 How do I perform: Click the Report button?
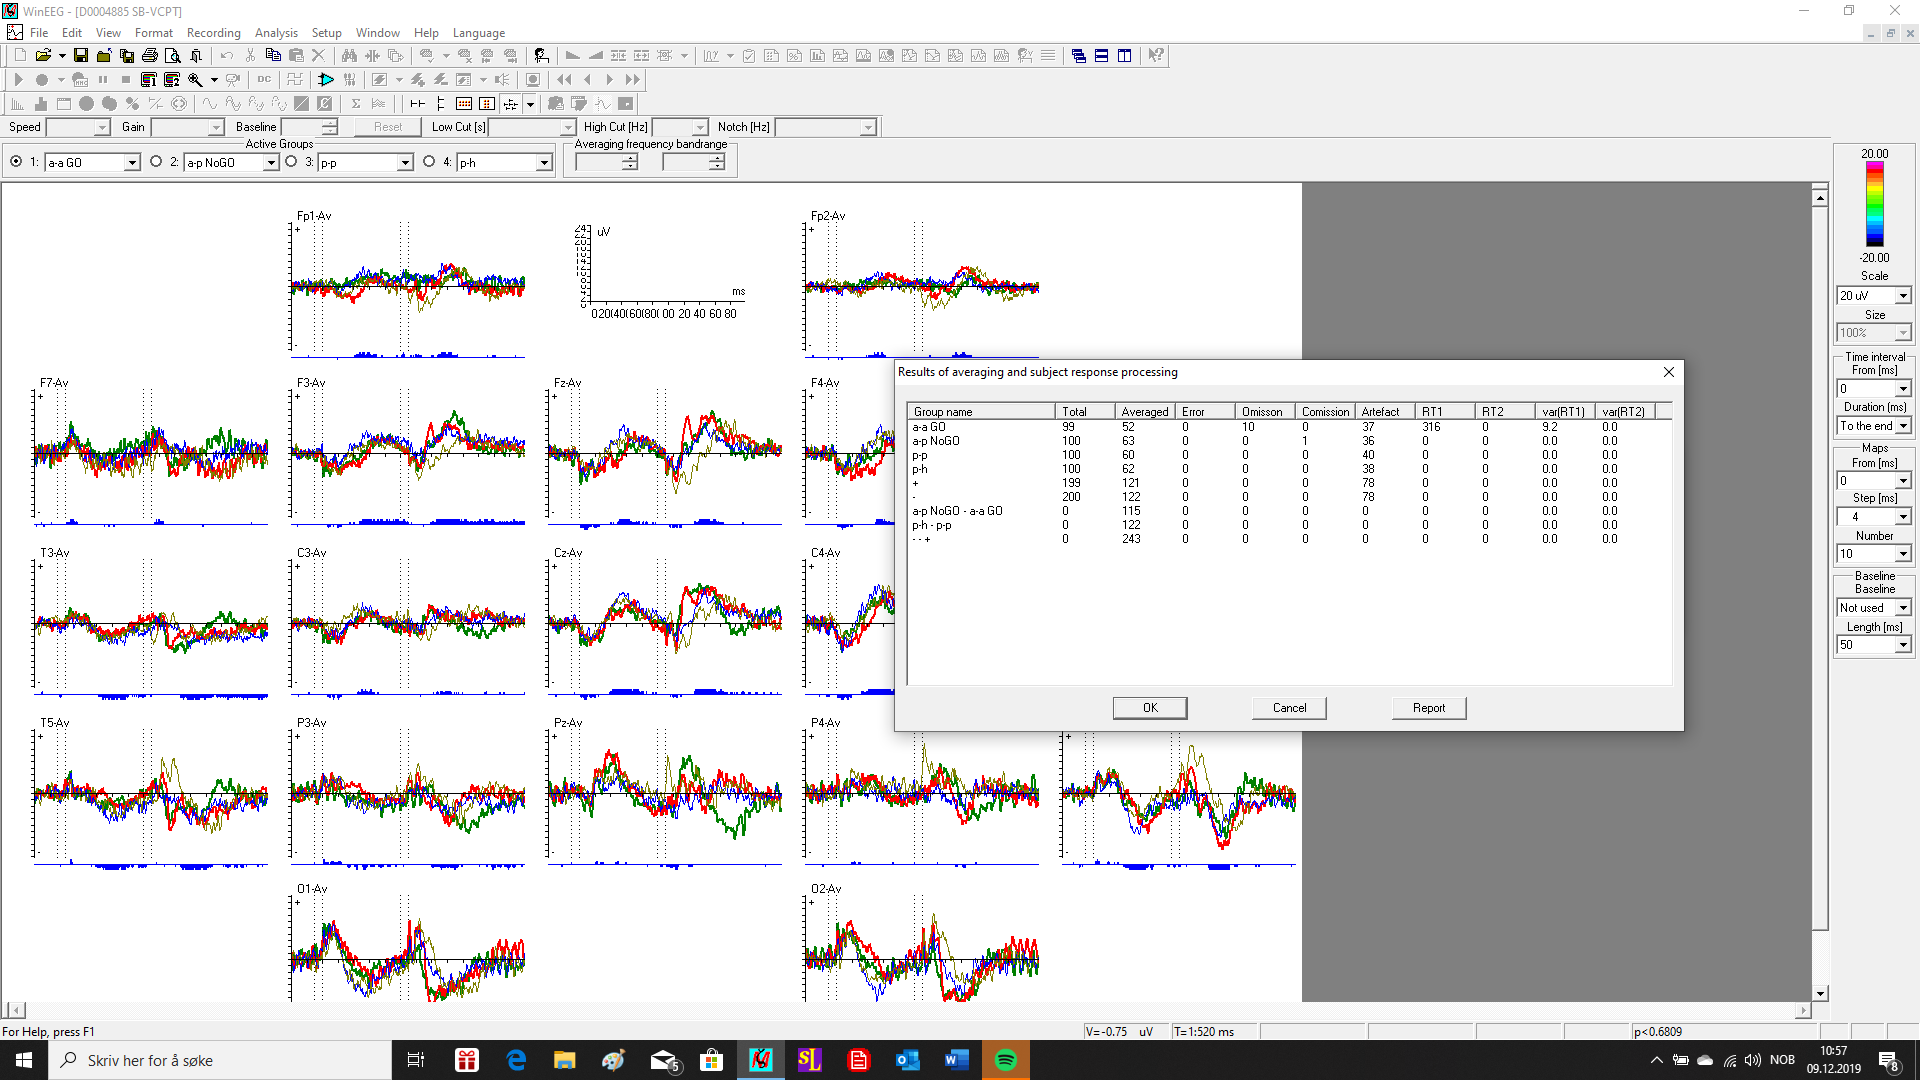[x=1428, y=708]
